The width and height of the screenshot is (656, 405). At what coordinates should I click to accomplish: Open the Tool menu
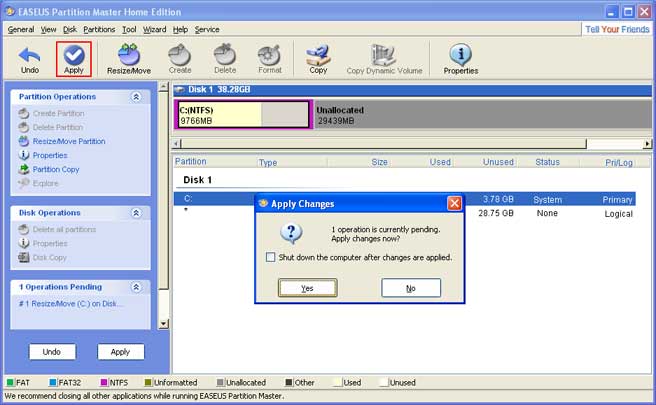(x=129, y=30)
